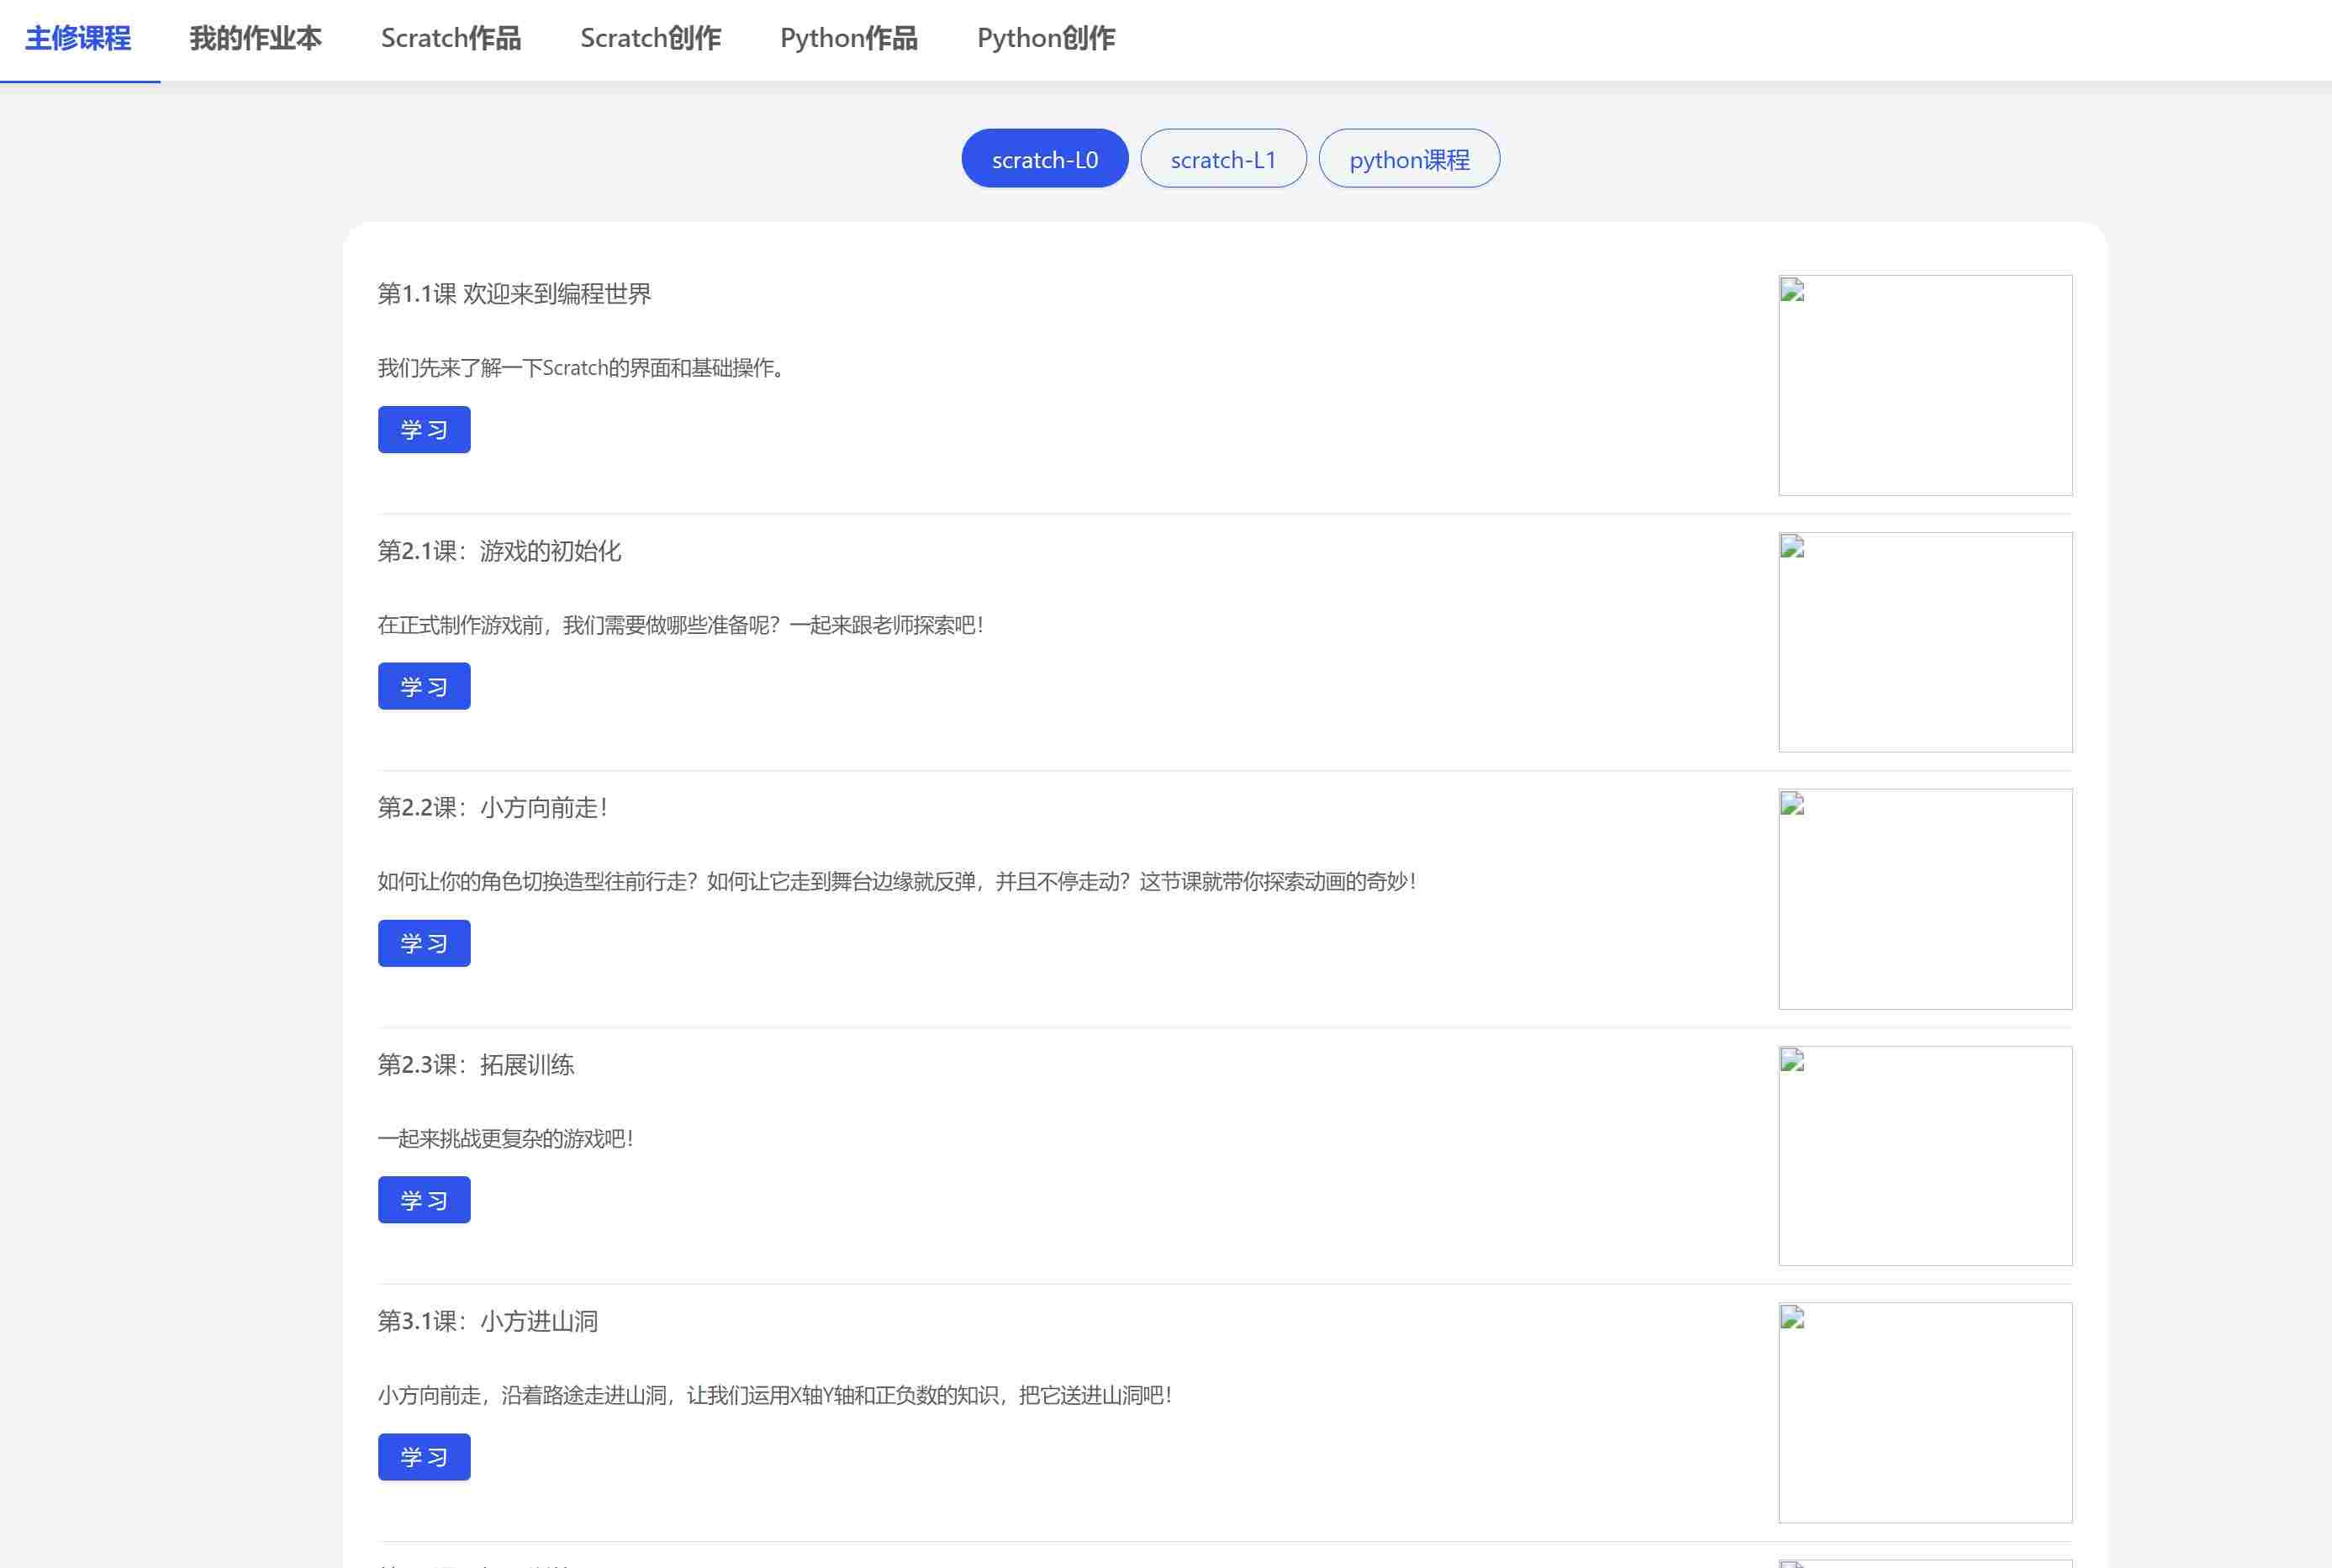Select the scratch-L0 course filter
This screenshot has width=2332, height=1568.
[x=1044, y=159]
